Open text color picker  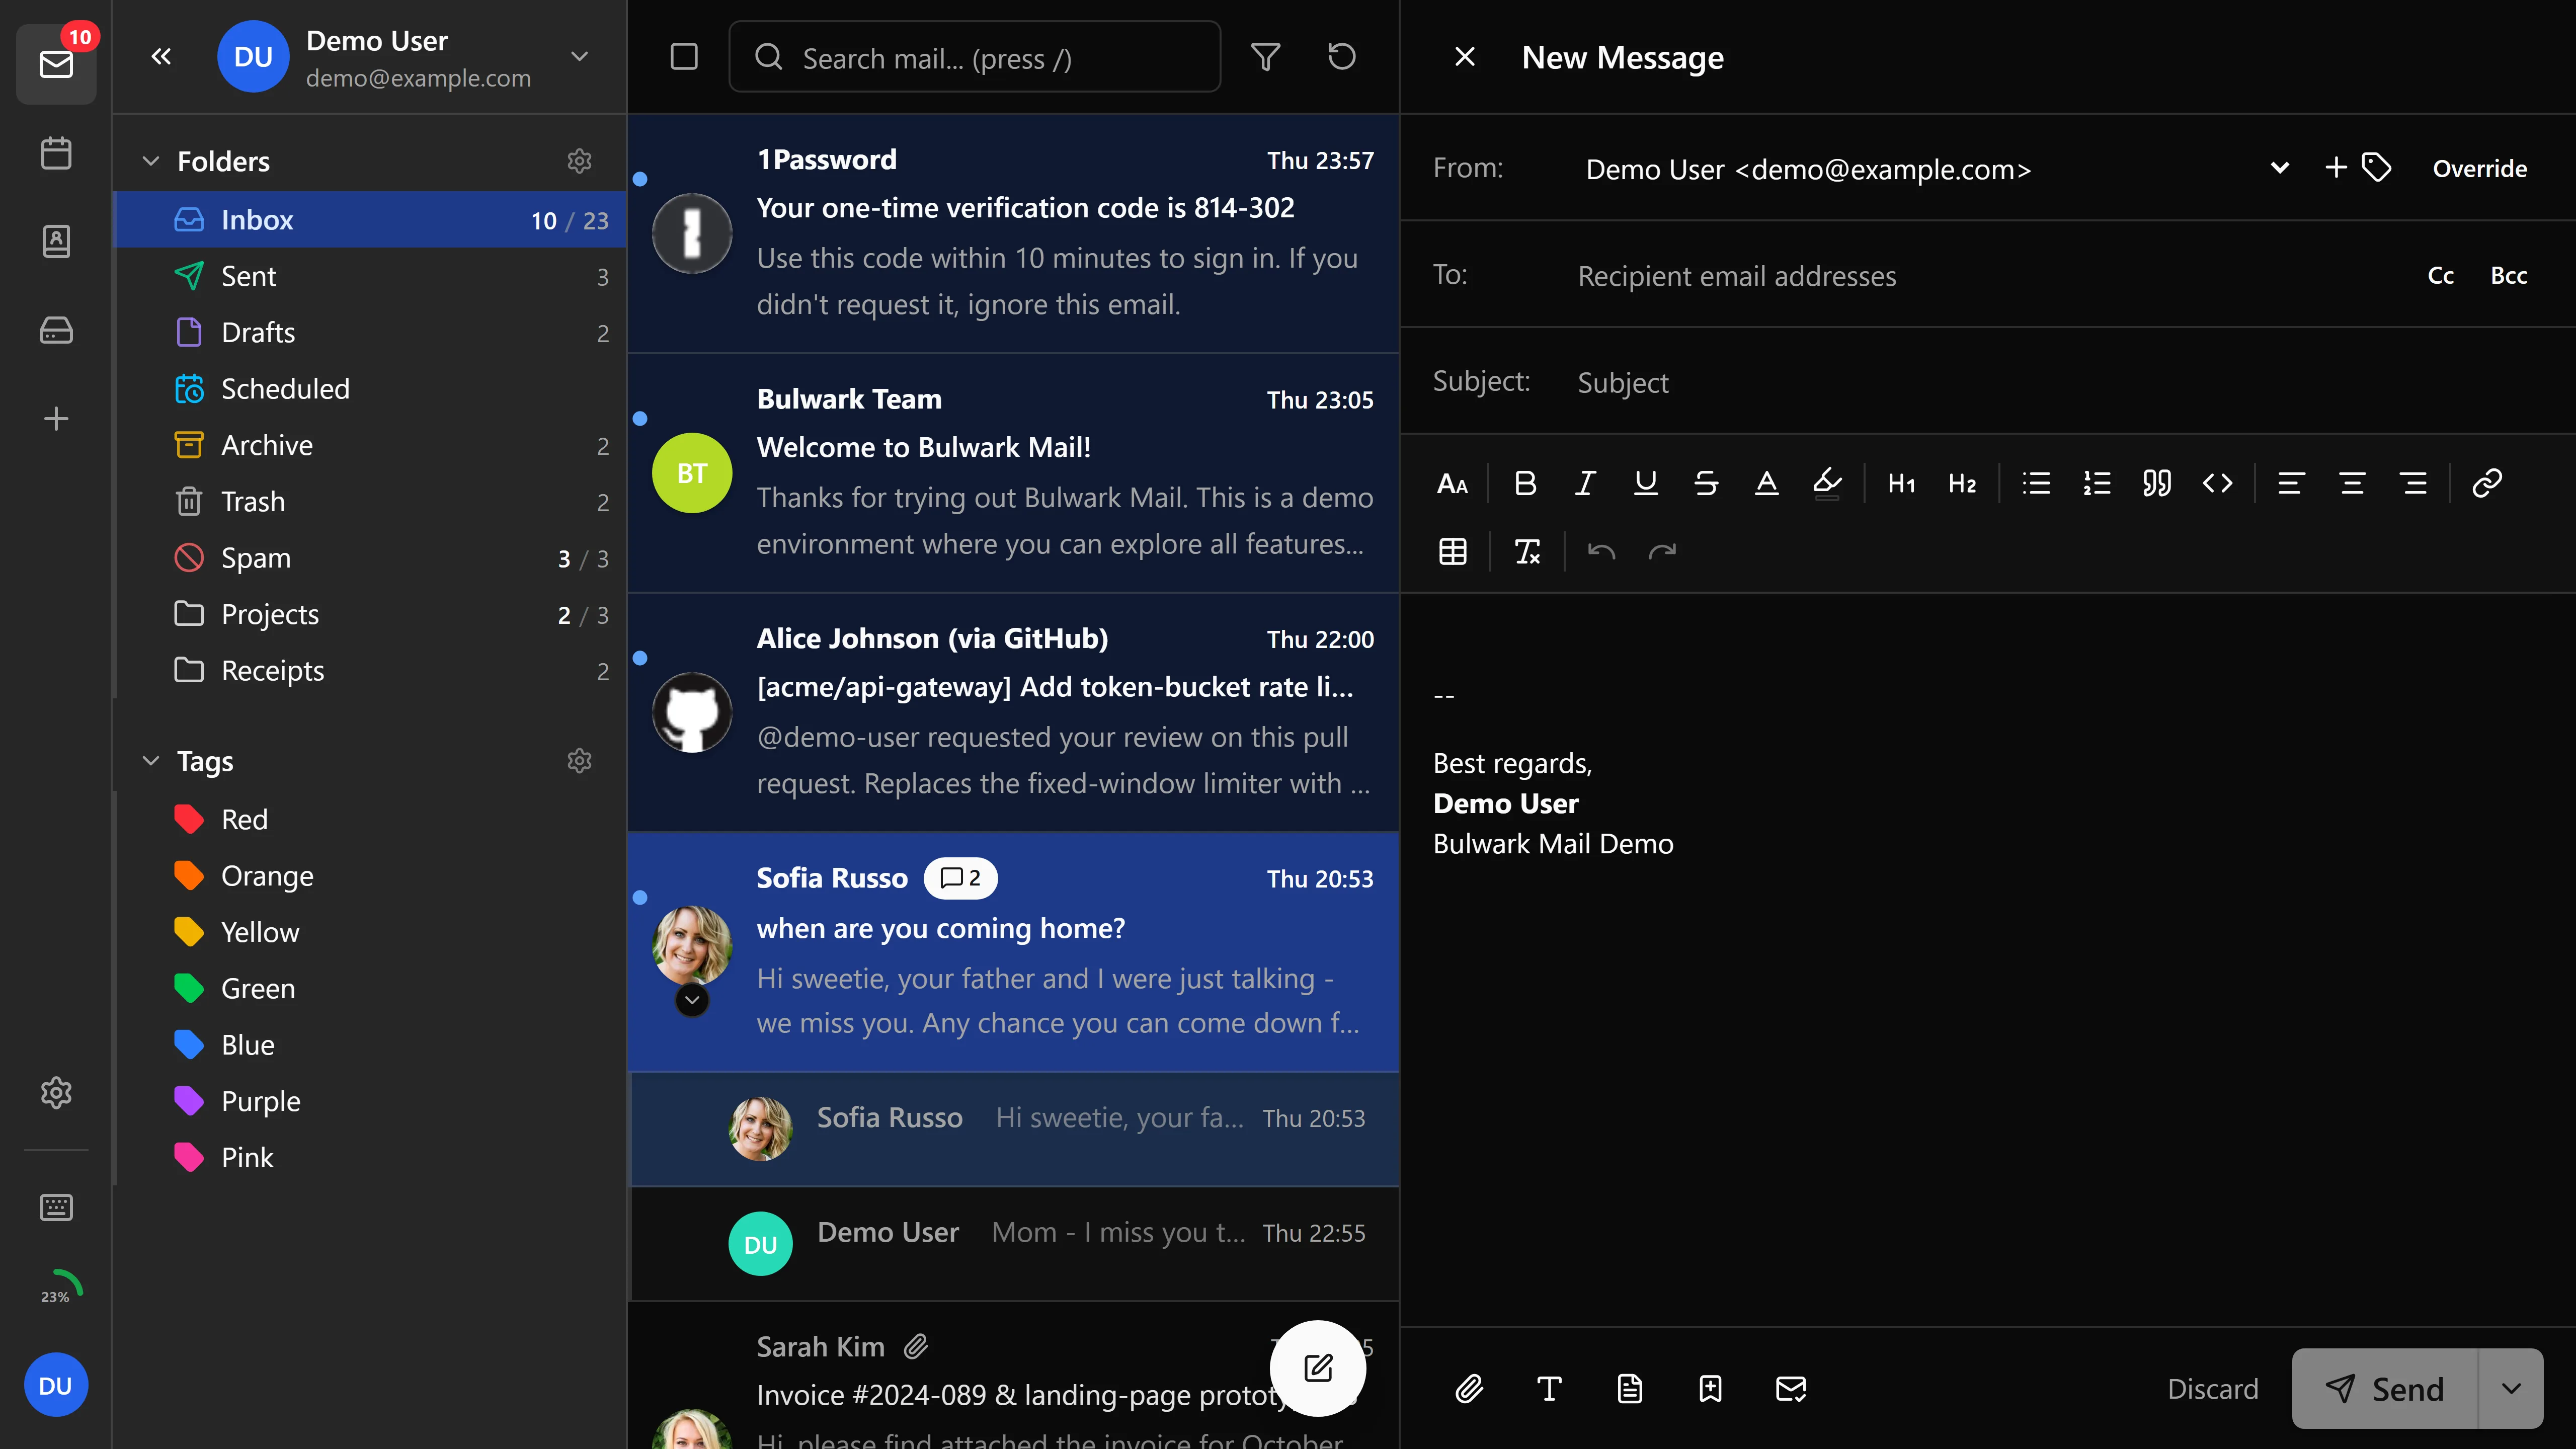click(x=1766, y=484)
